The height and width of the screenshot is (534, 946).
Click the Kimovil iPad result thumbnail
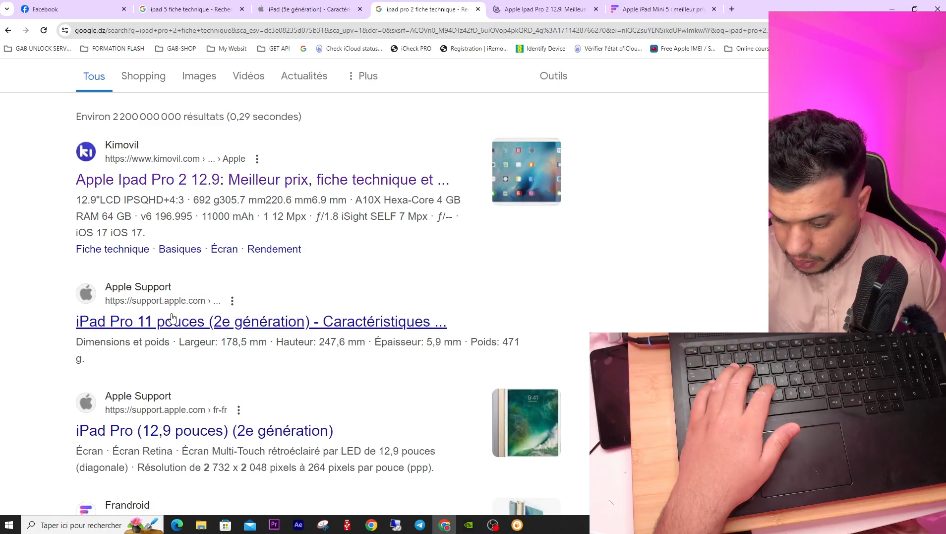coord(526,172)
